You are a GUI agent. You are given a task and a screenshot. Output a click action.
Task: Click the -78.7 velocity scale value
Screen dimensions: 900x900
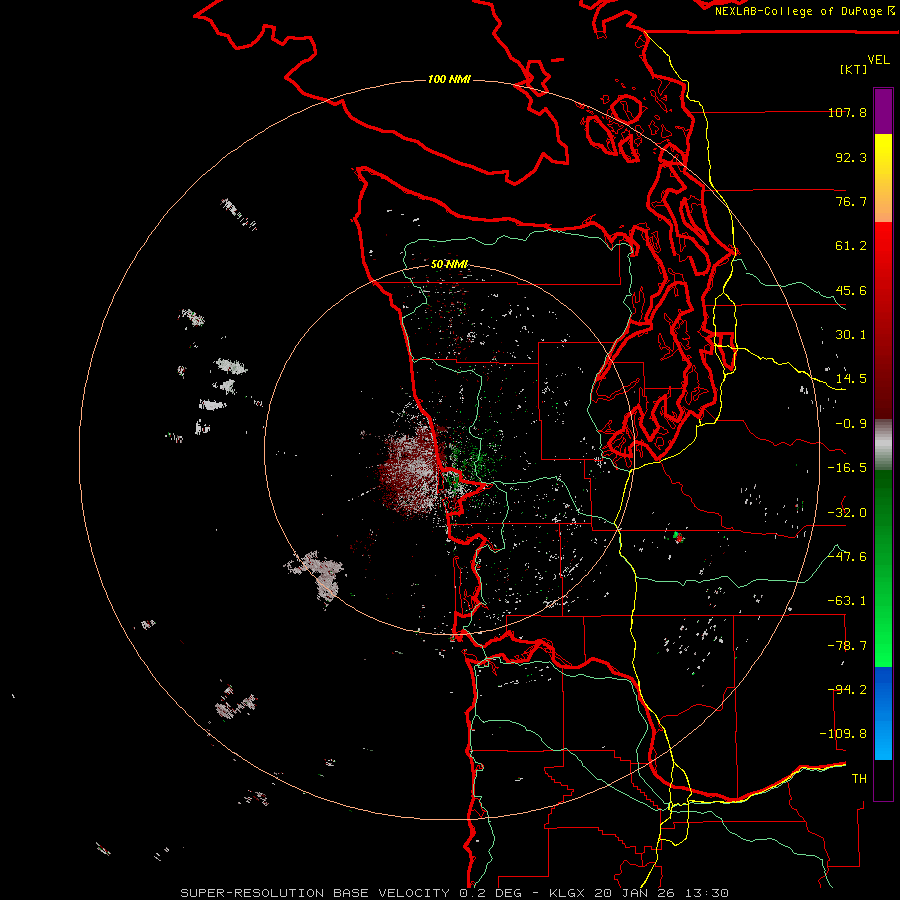847,646
